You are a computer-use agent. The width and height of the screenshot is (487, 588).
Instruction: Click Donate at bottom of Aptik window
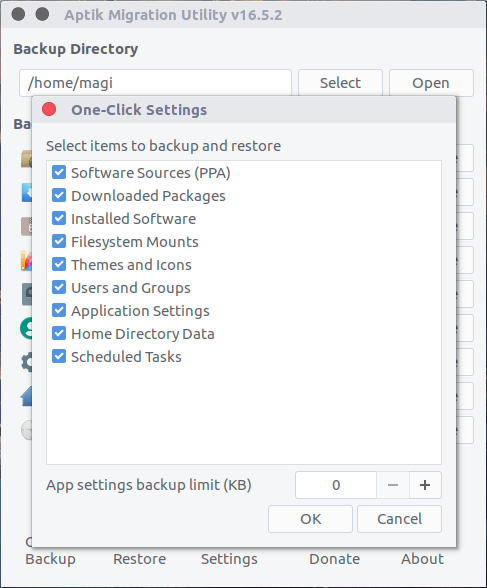click(x=334, y=559)
